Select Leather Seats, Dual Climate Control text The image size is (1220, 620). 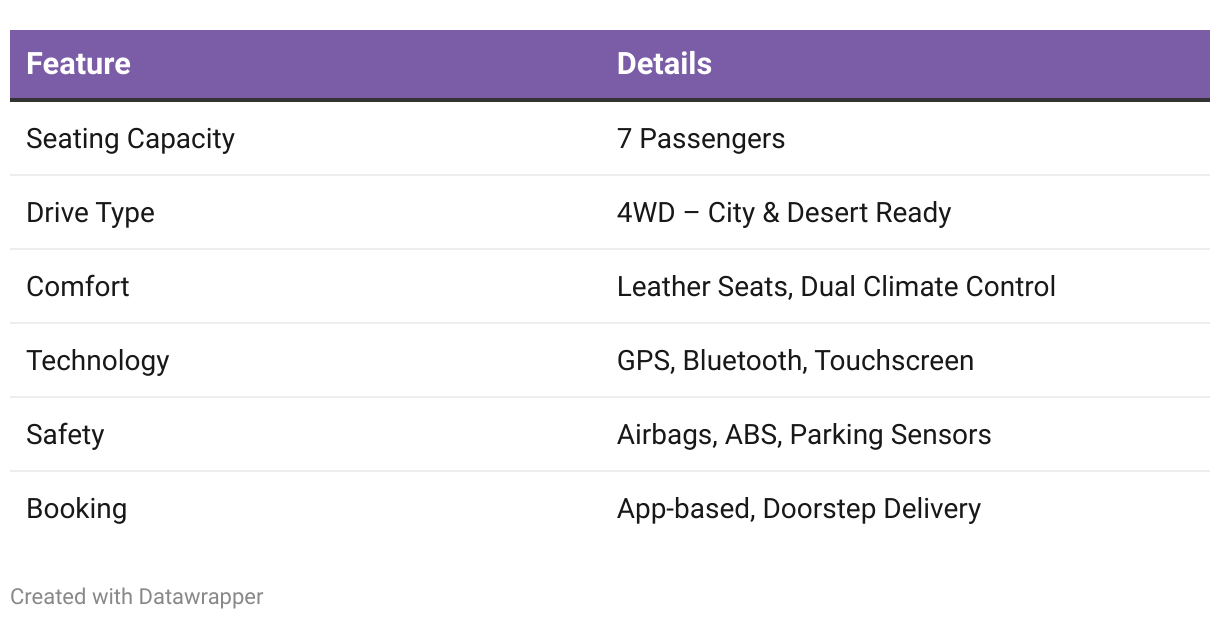[836, 287]
